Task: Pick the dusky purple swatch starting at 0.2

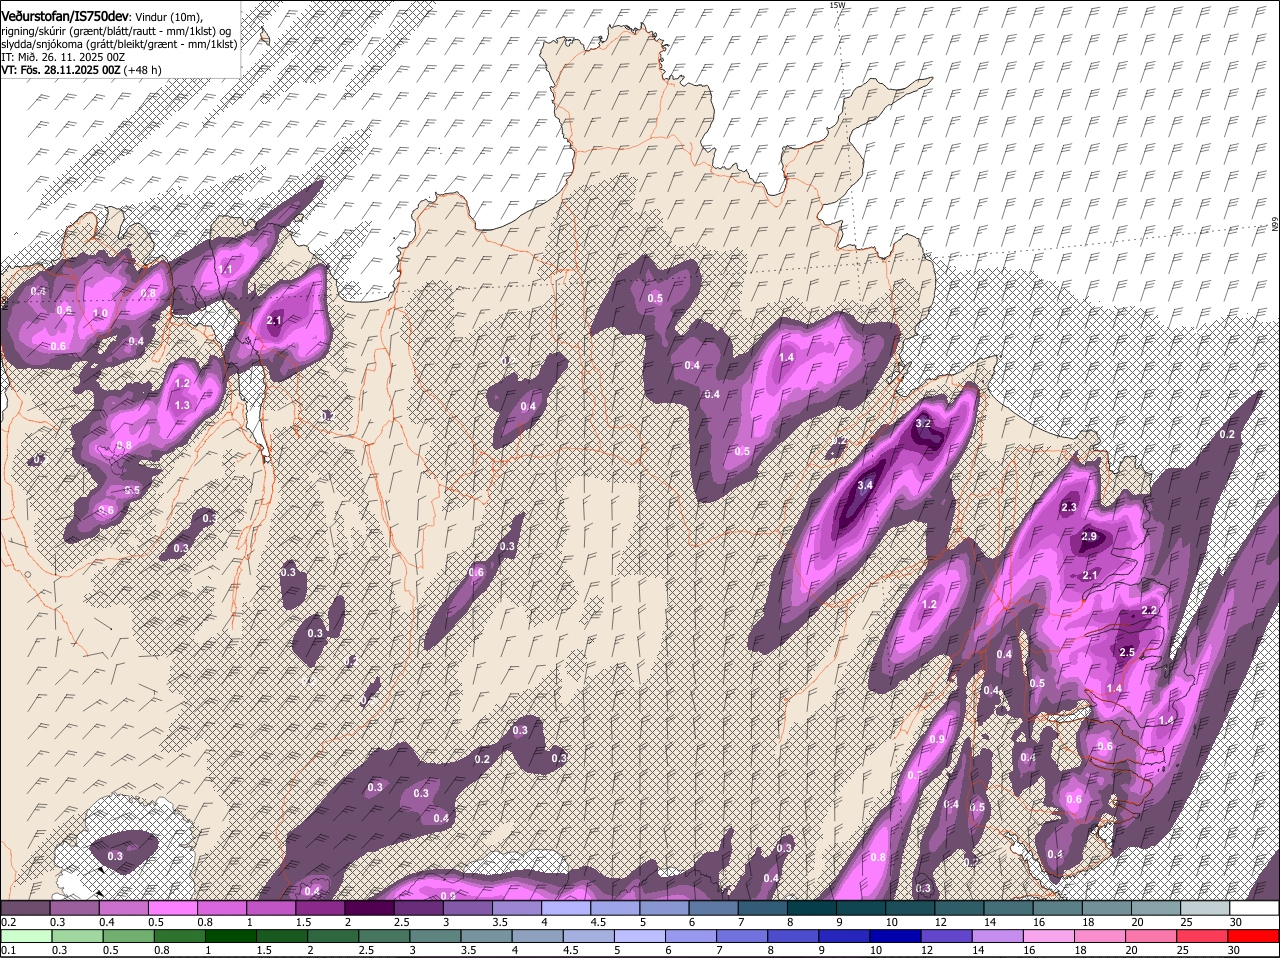Action: tap(26, 908)
